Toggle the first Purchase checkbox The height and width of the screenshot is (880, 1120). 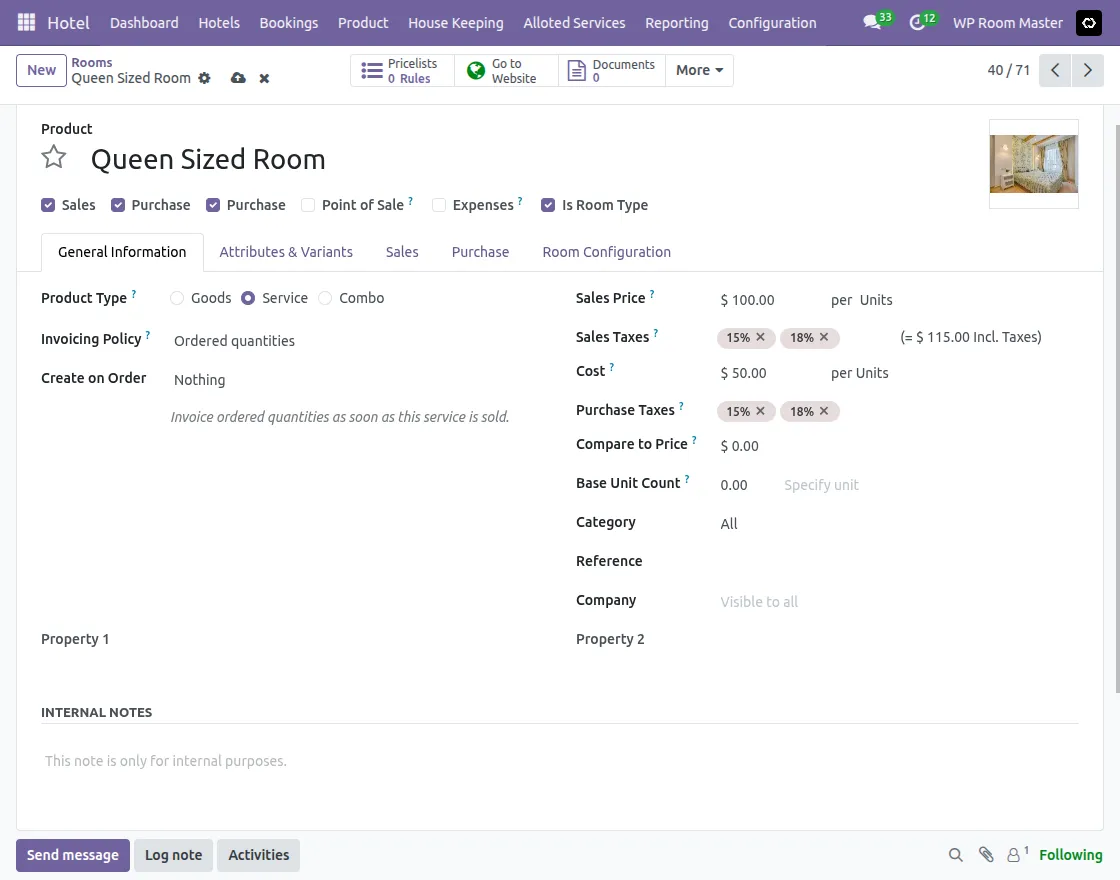[x=118, y=205]
